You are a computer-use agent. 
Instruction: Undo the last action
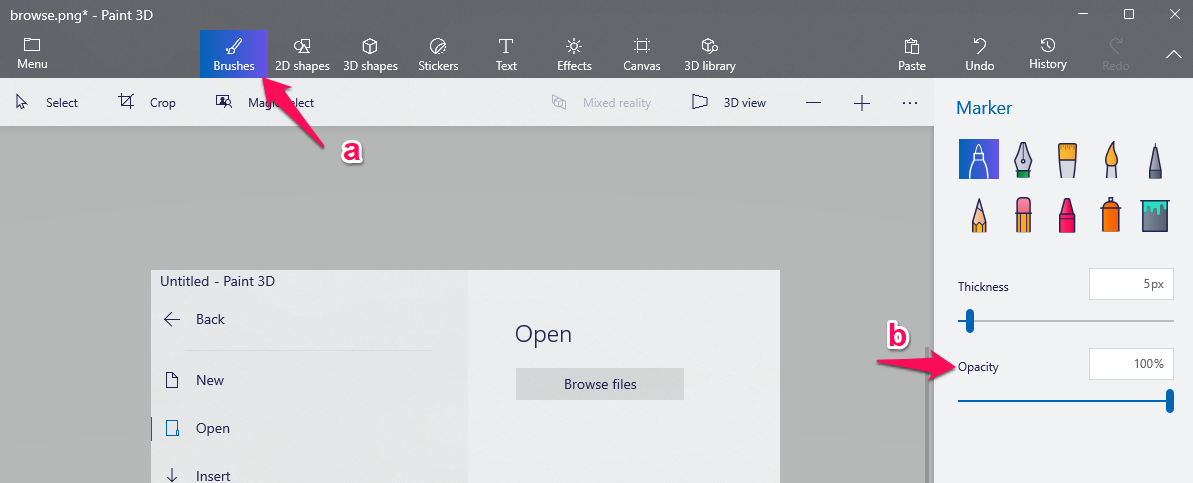[x=980, y=54]
